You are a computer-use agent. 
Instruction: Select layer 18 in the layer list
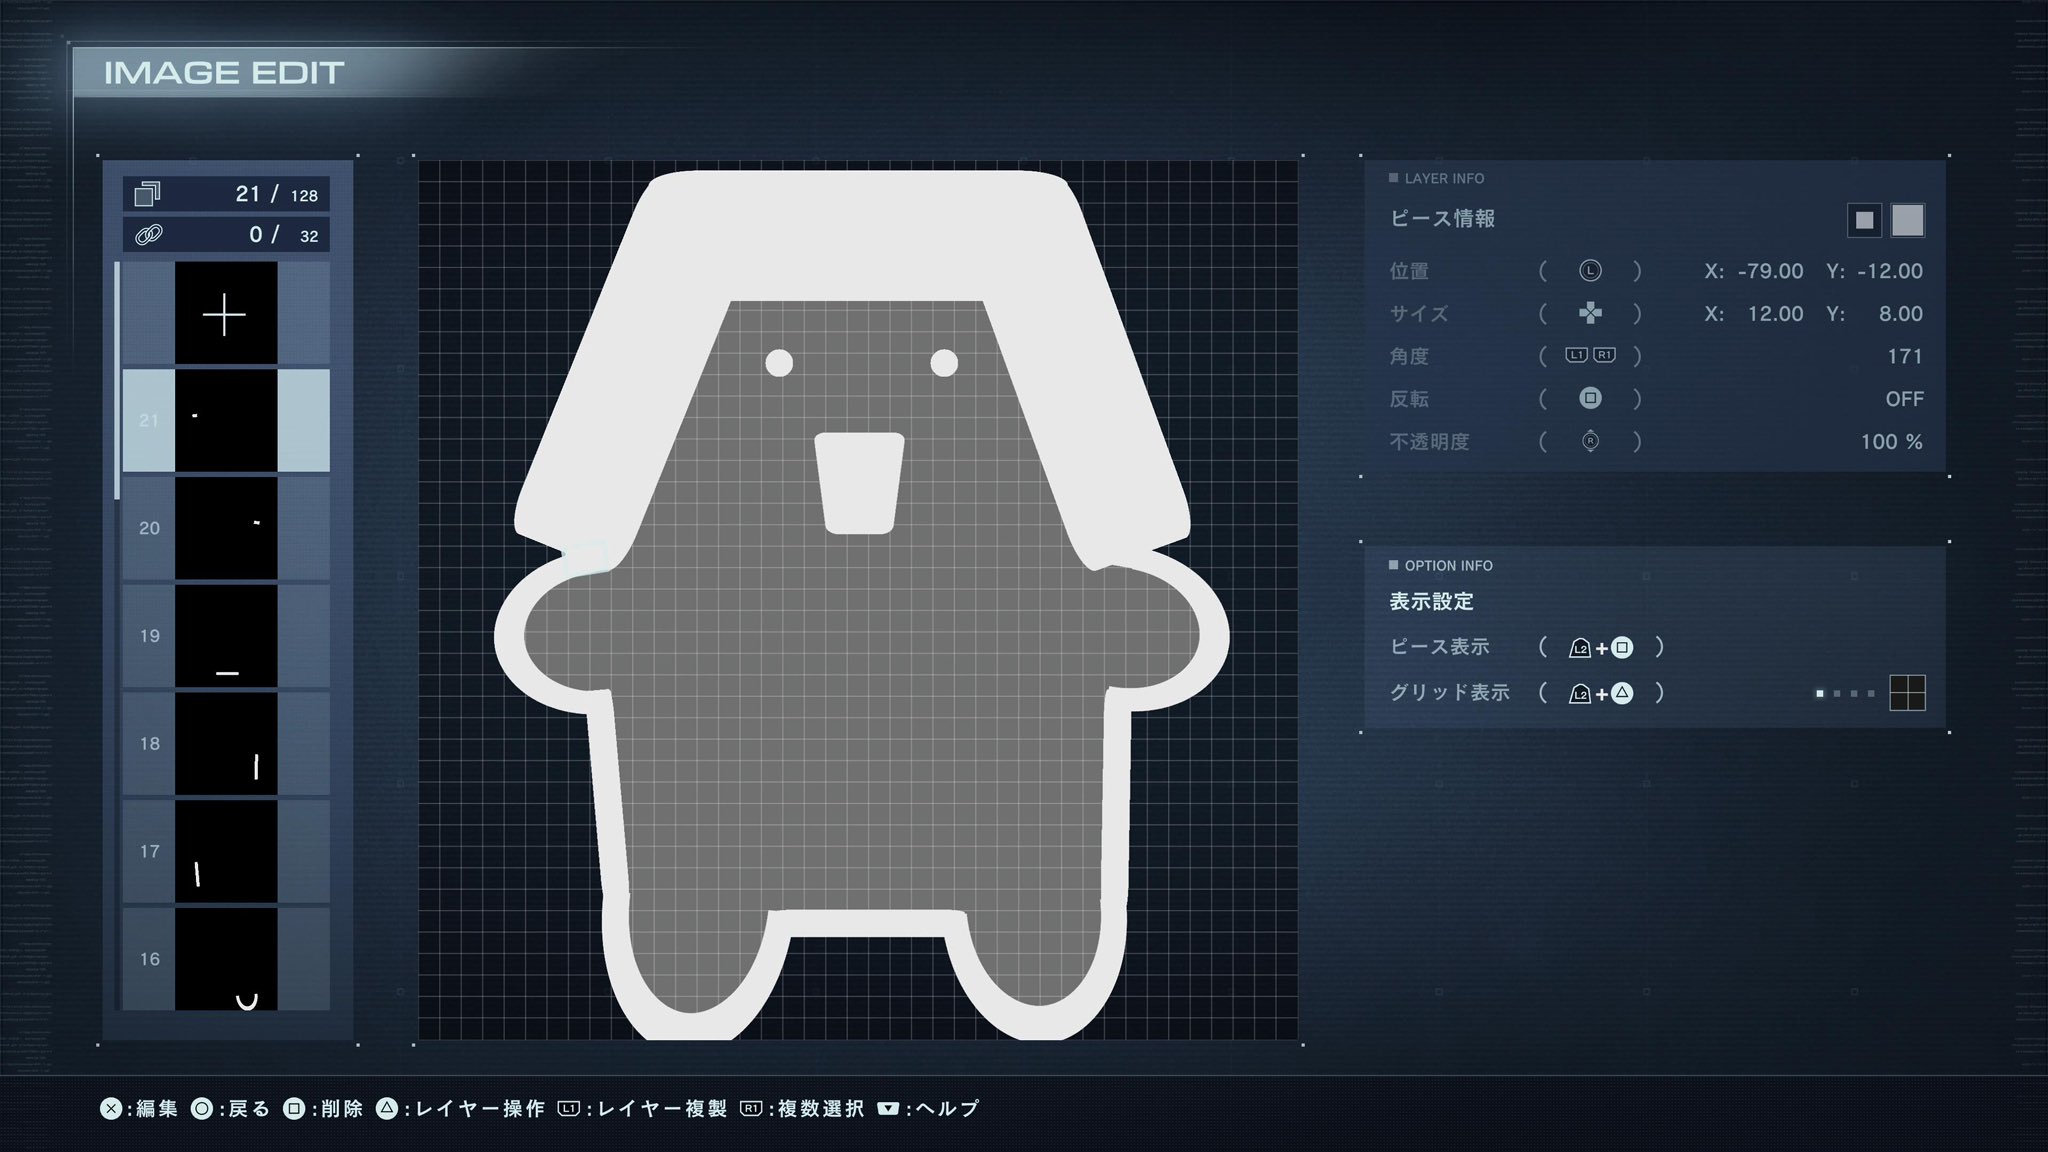point(225,744)
